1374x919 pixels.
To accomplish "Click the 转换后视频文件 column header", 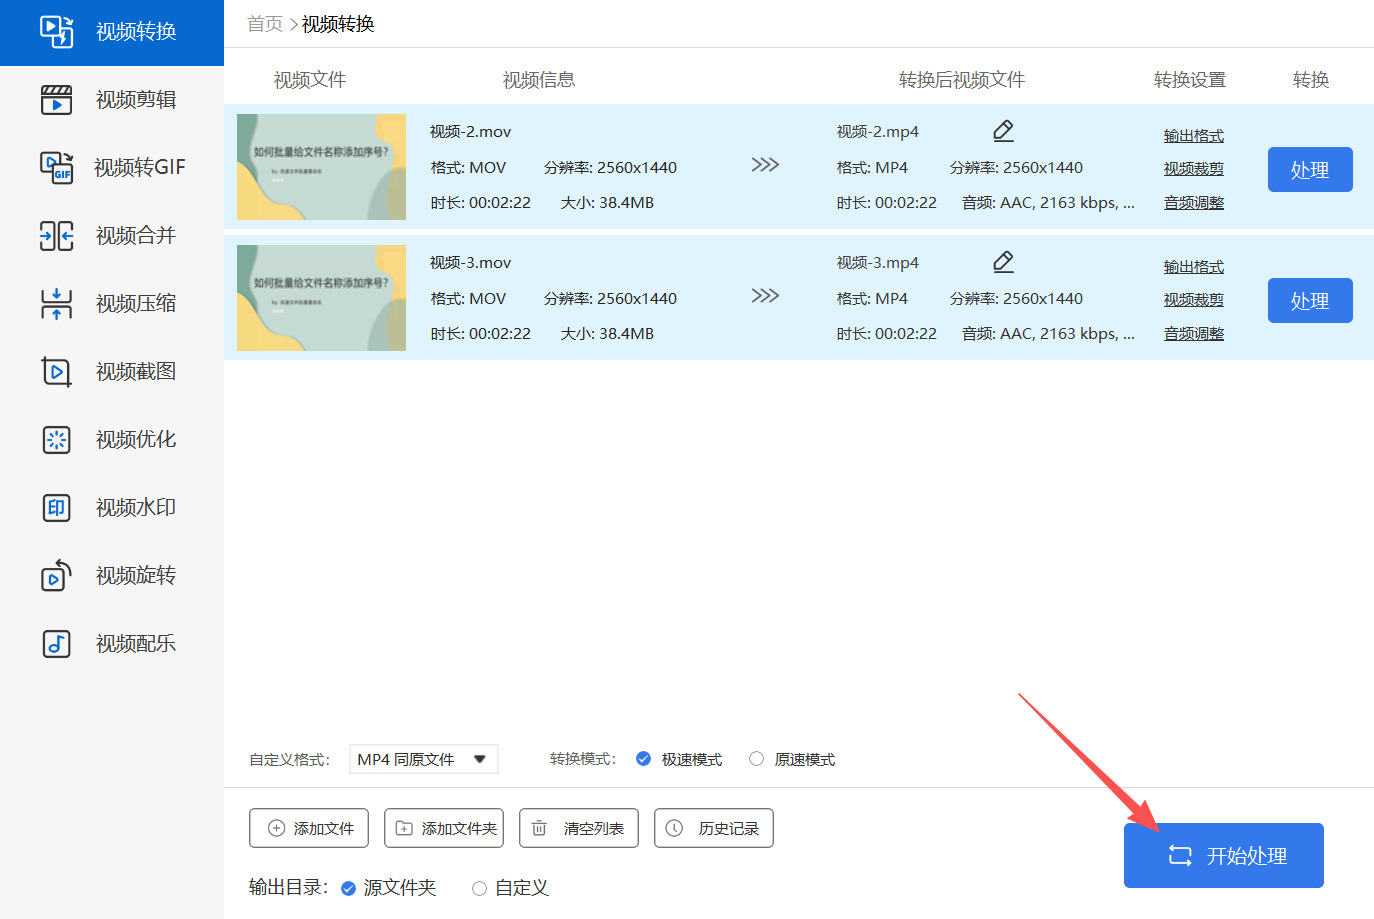I will pyautogui.click(x=962, y=80).
